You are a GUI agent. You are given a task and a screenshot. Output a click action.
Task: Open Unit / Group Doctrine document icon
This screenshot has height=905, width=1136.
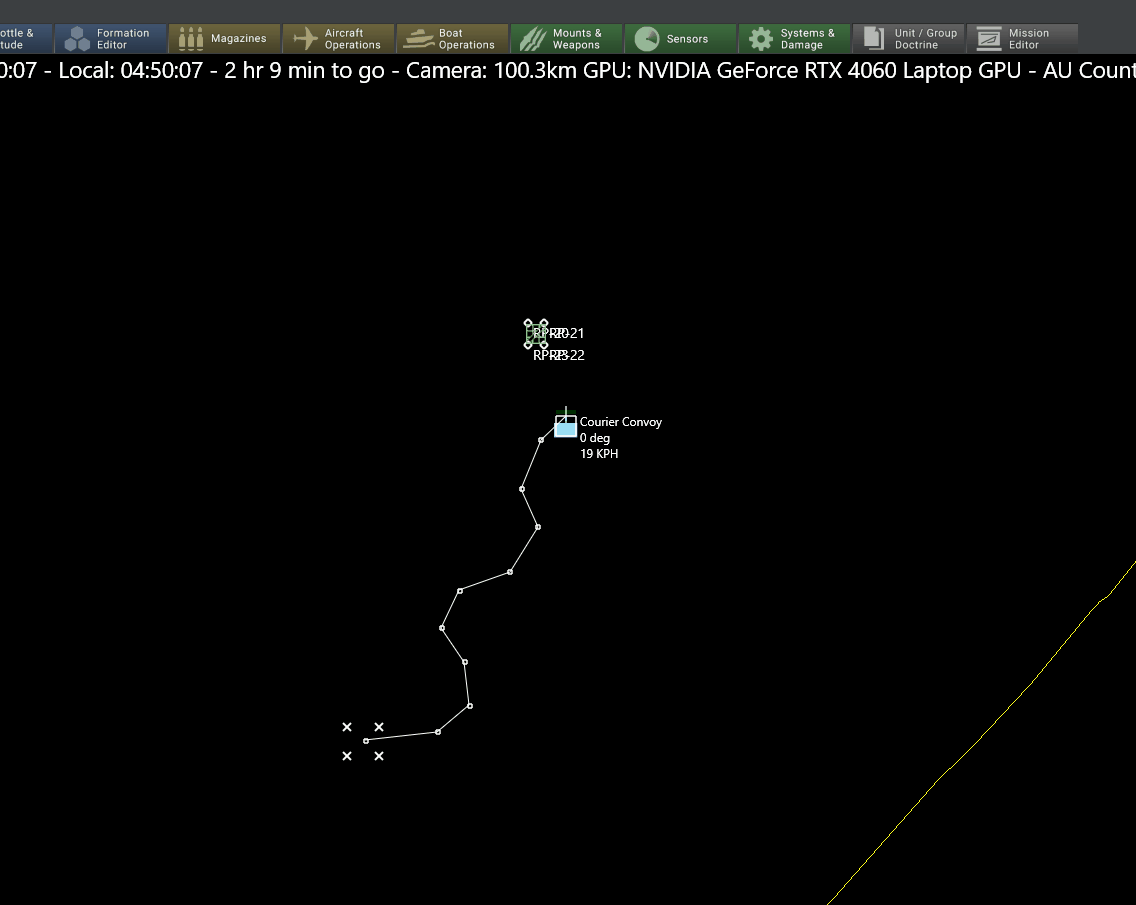pyautogui.click(x=874, y=39)
